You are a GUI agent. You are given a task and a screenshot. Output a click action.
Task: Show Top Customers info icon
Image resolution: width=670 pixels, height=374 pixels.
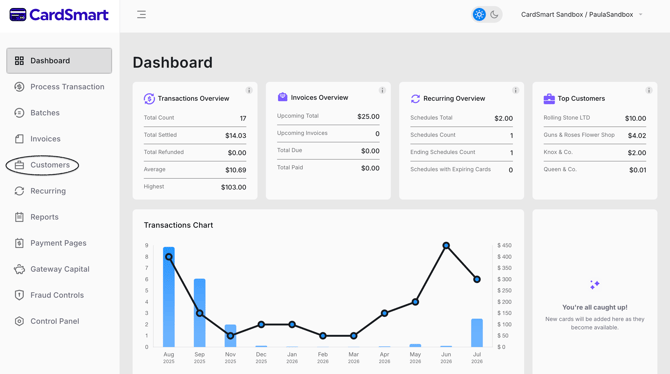click(649, 90)
